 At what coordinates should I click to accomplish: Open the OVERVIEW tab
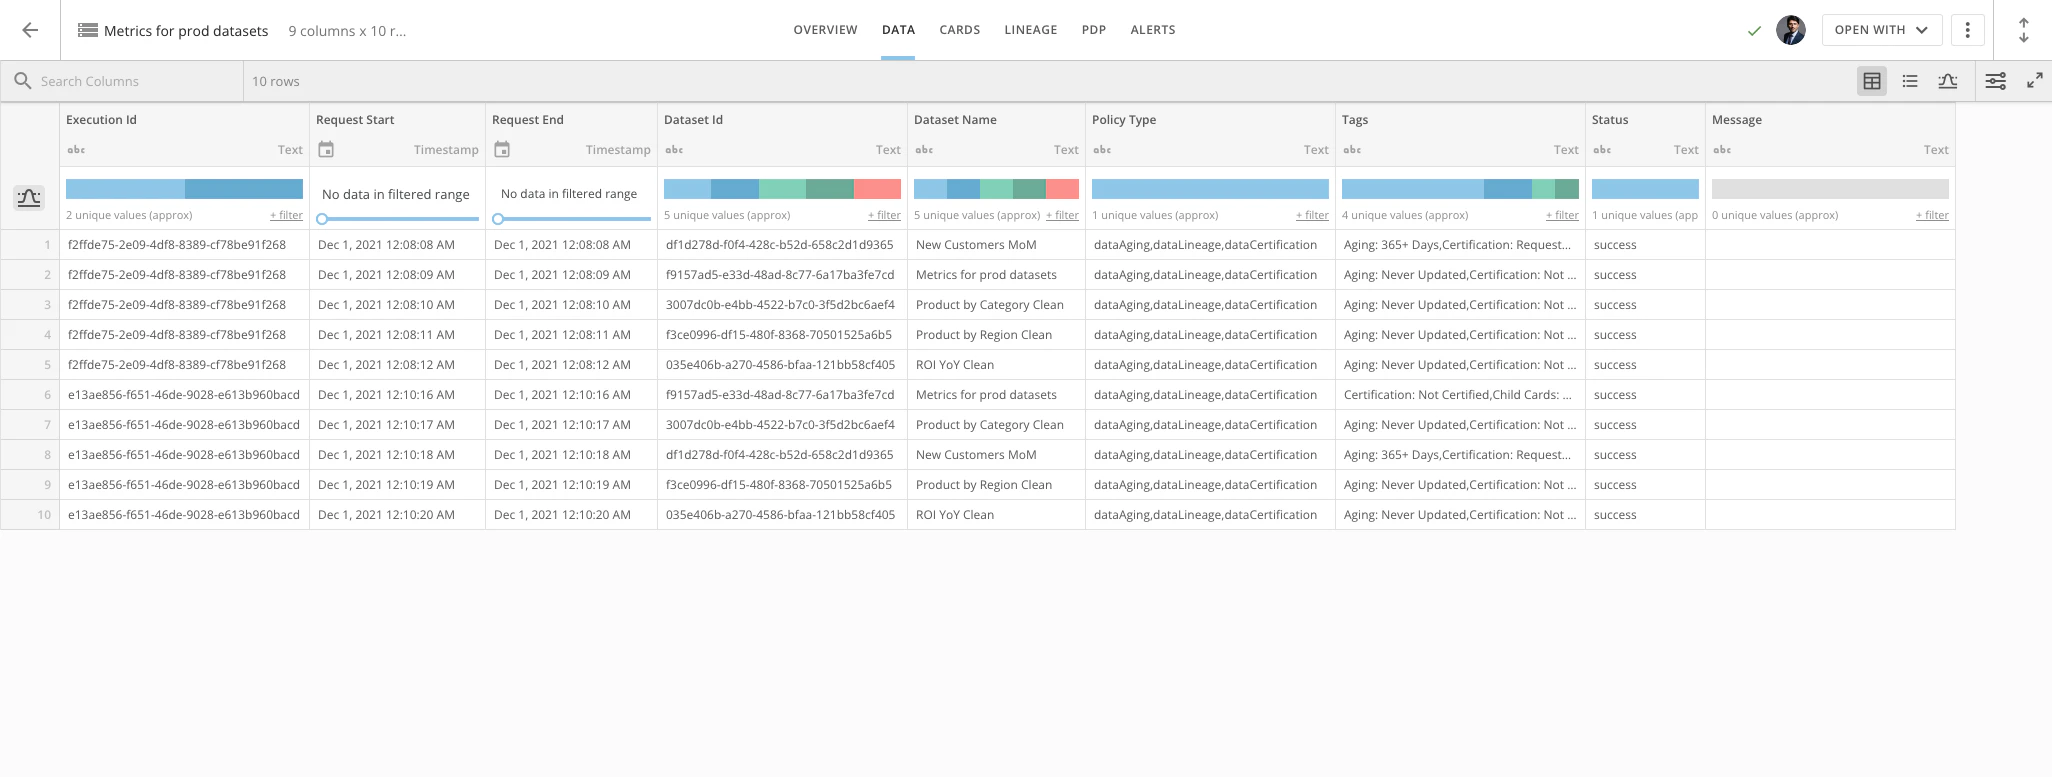pyautogui.click(x=825, y=30)
